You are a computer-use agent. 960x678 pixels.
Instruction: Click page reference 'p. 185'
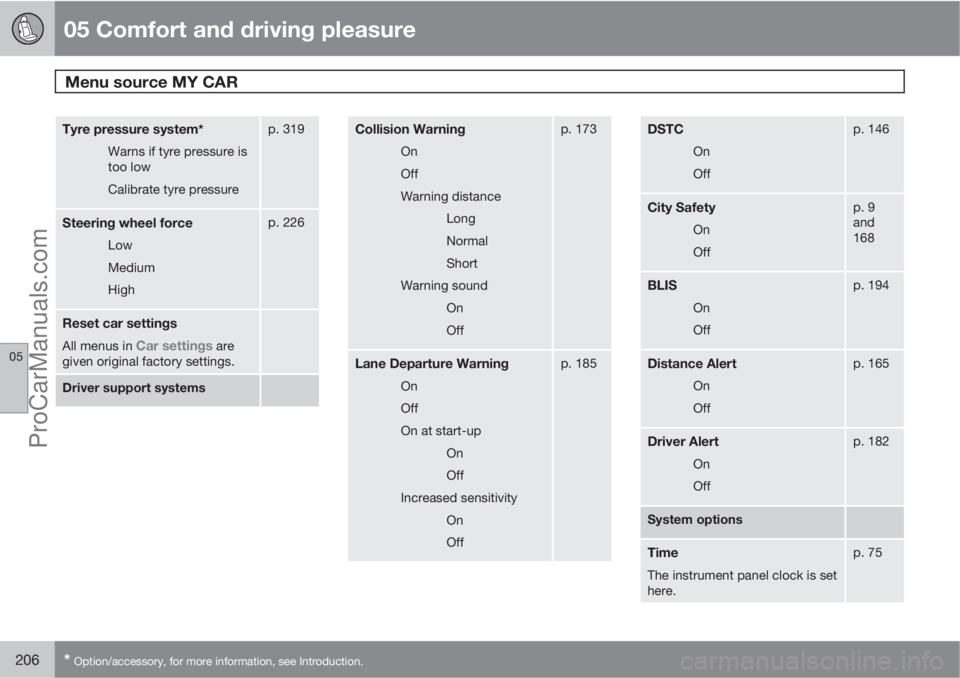tap(579, 364)
